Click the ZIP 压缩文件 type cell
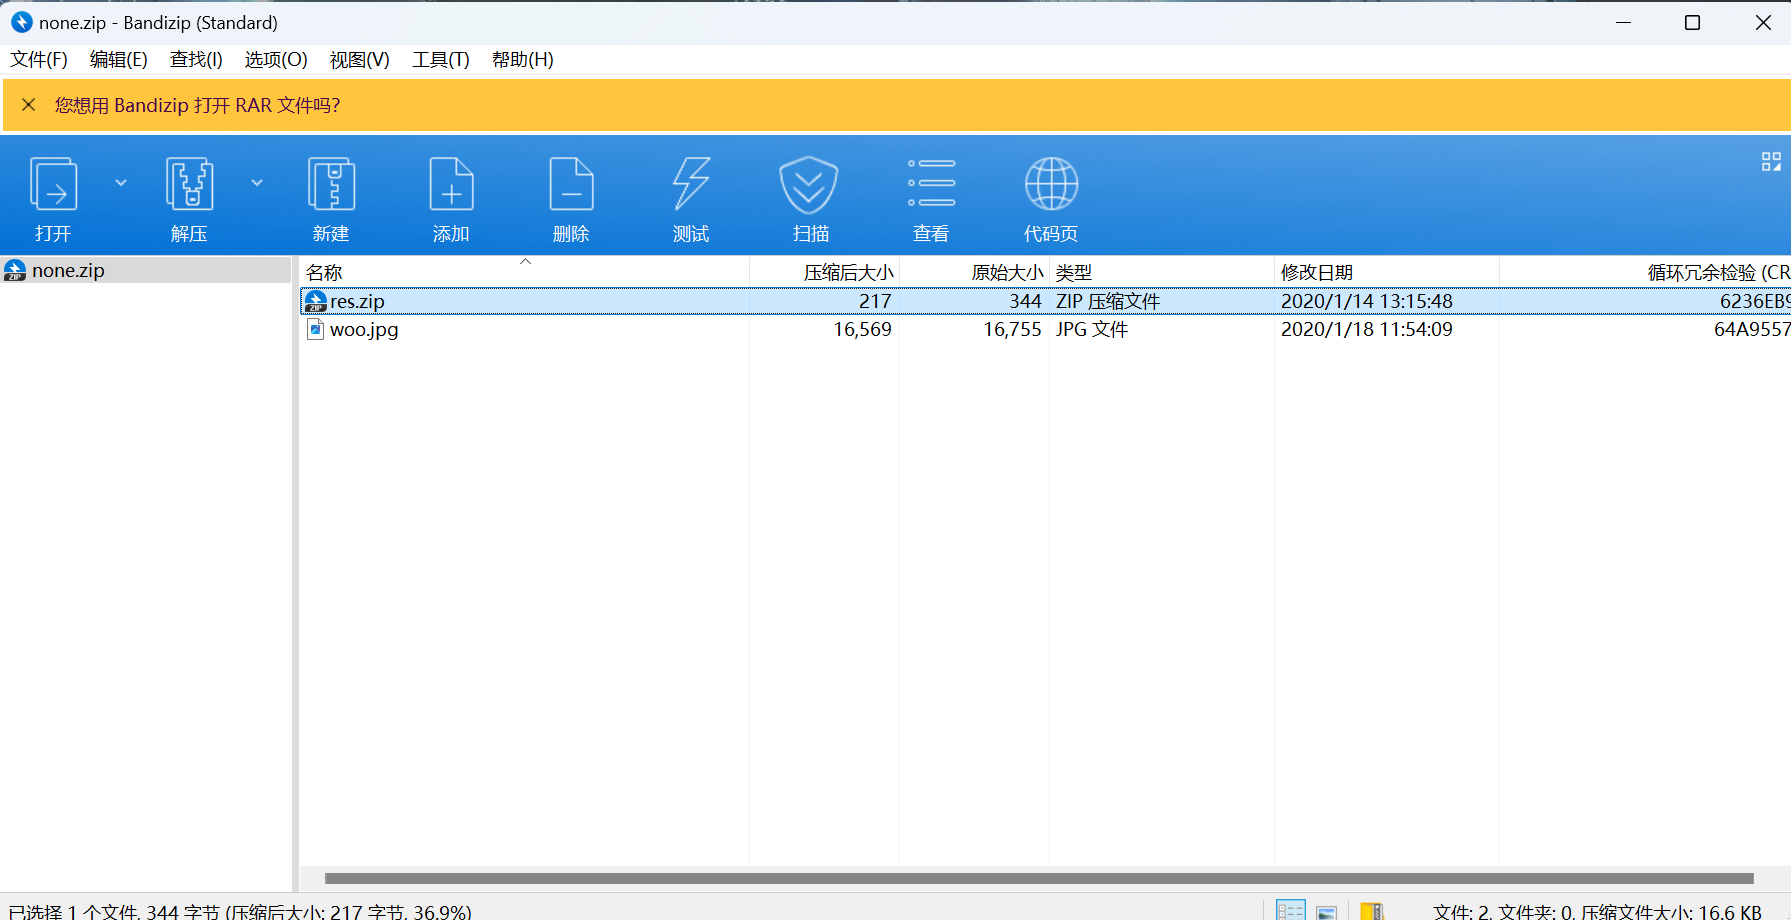The image size is (1791, 920). [1108, 301]
